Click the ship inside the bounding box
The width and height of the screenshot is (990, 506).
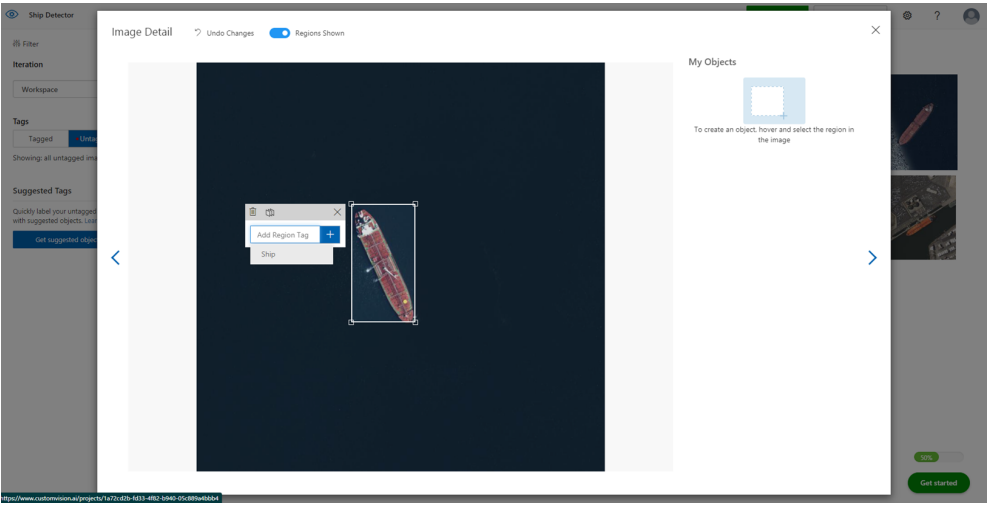383,263
